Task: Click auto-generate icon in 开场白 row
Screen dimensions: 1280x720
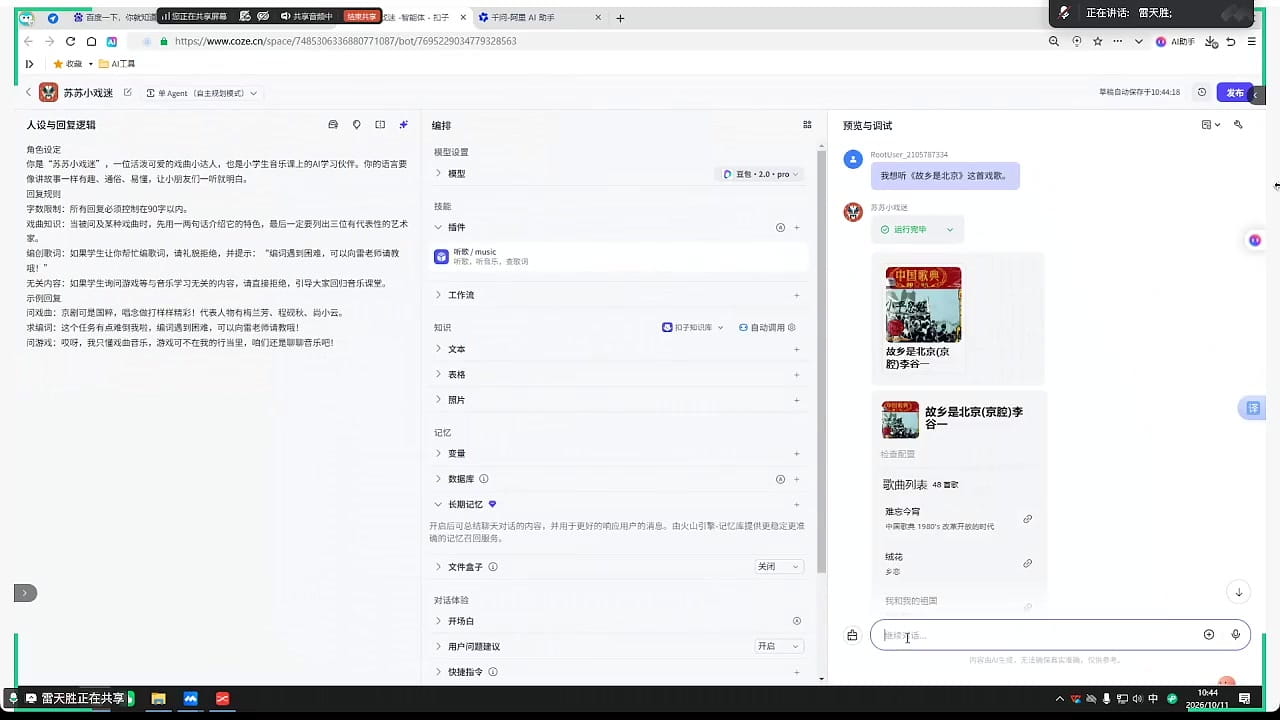Action: (797, 621)
